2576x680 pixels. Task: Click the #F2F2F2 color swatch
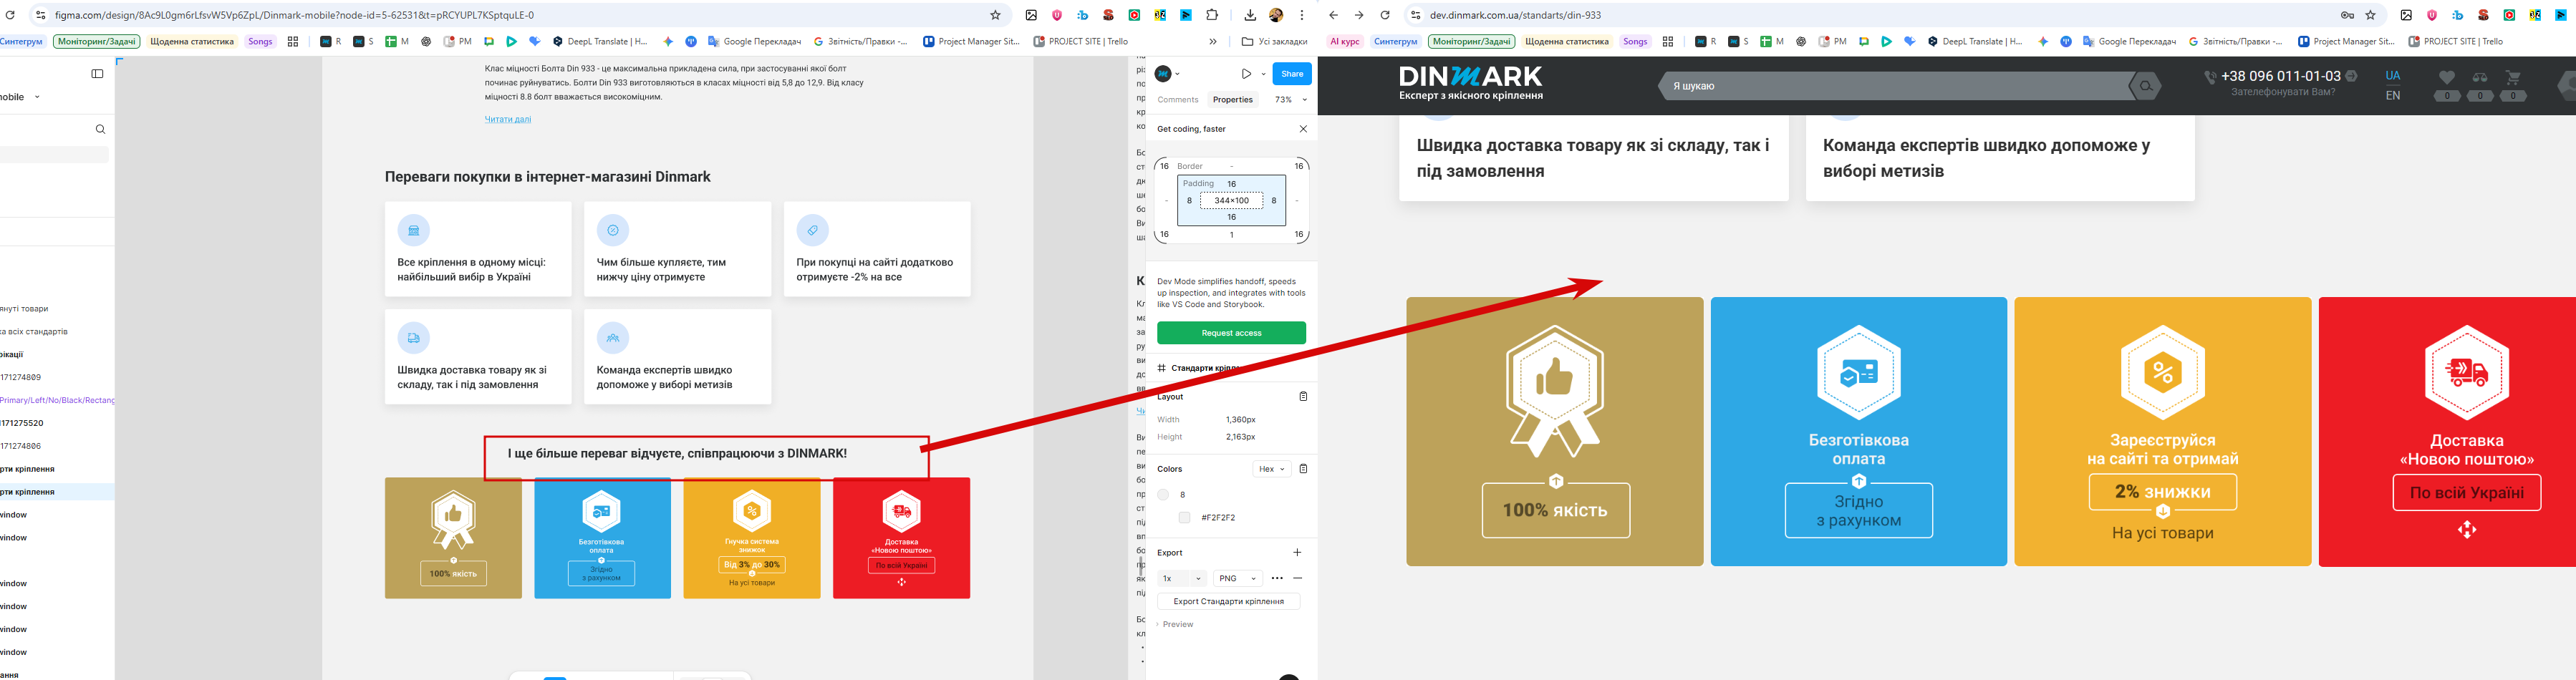1184,518
